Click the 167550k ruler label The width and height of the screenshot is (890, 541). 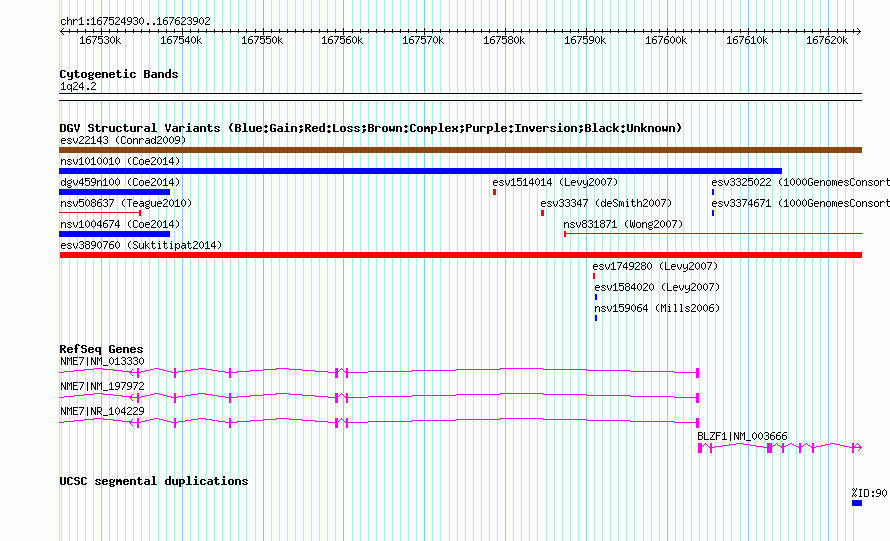tap(262, 40)
